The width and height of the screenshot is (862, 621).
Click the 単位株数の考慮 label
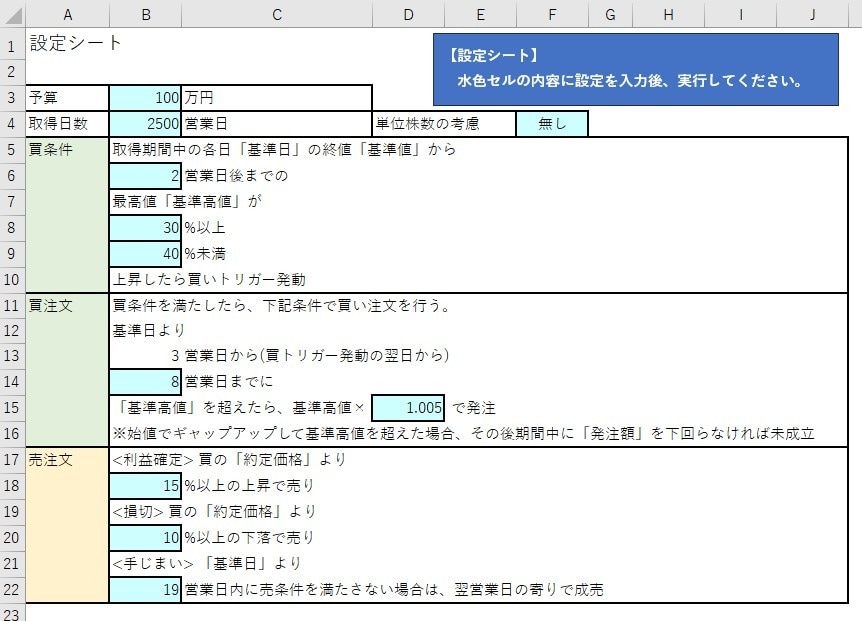pyautogui.click(x=428, y=124)
